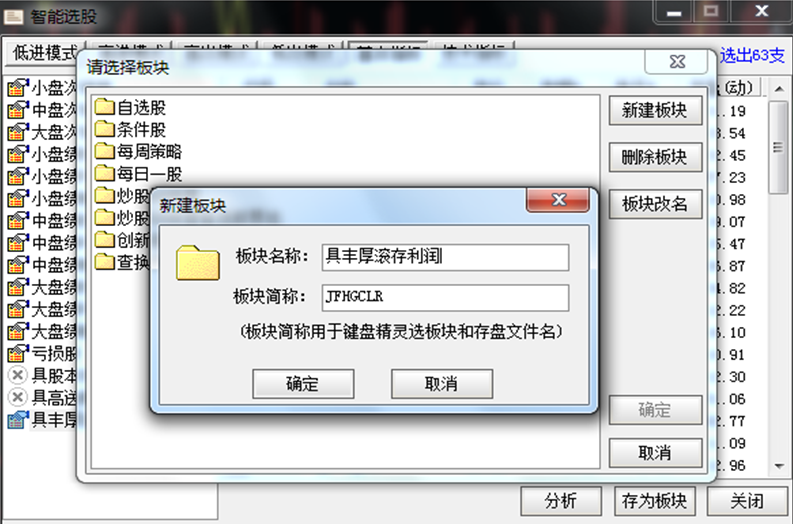The image size is (793, 524).
Task: Close the 新建板块 dialog with red X
Action: point(558,200)
